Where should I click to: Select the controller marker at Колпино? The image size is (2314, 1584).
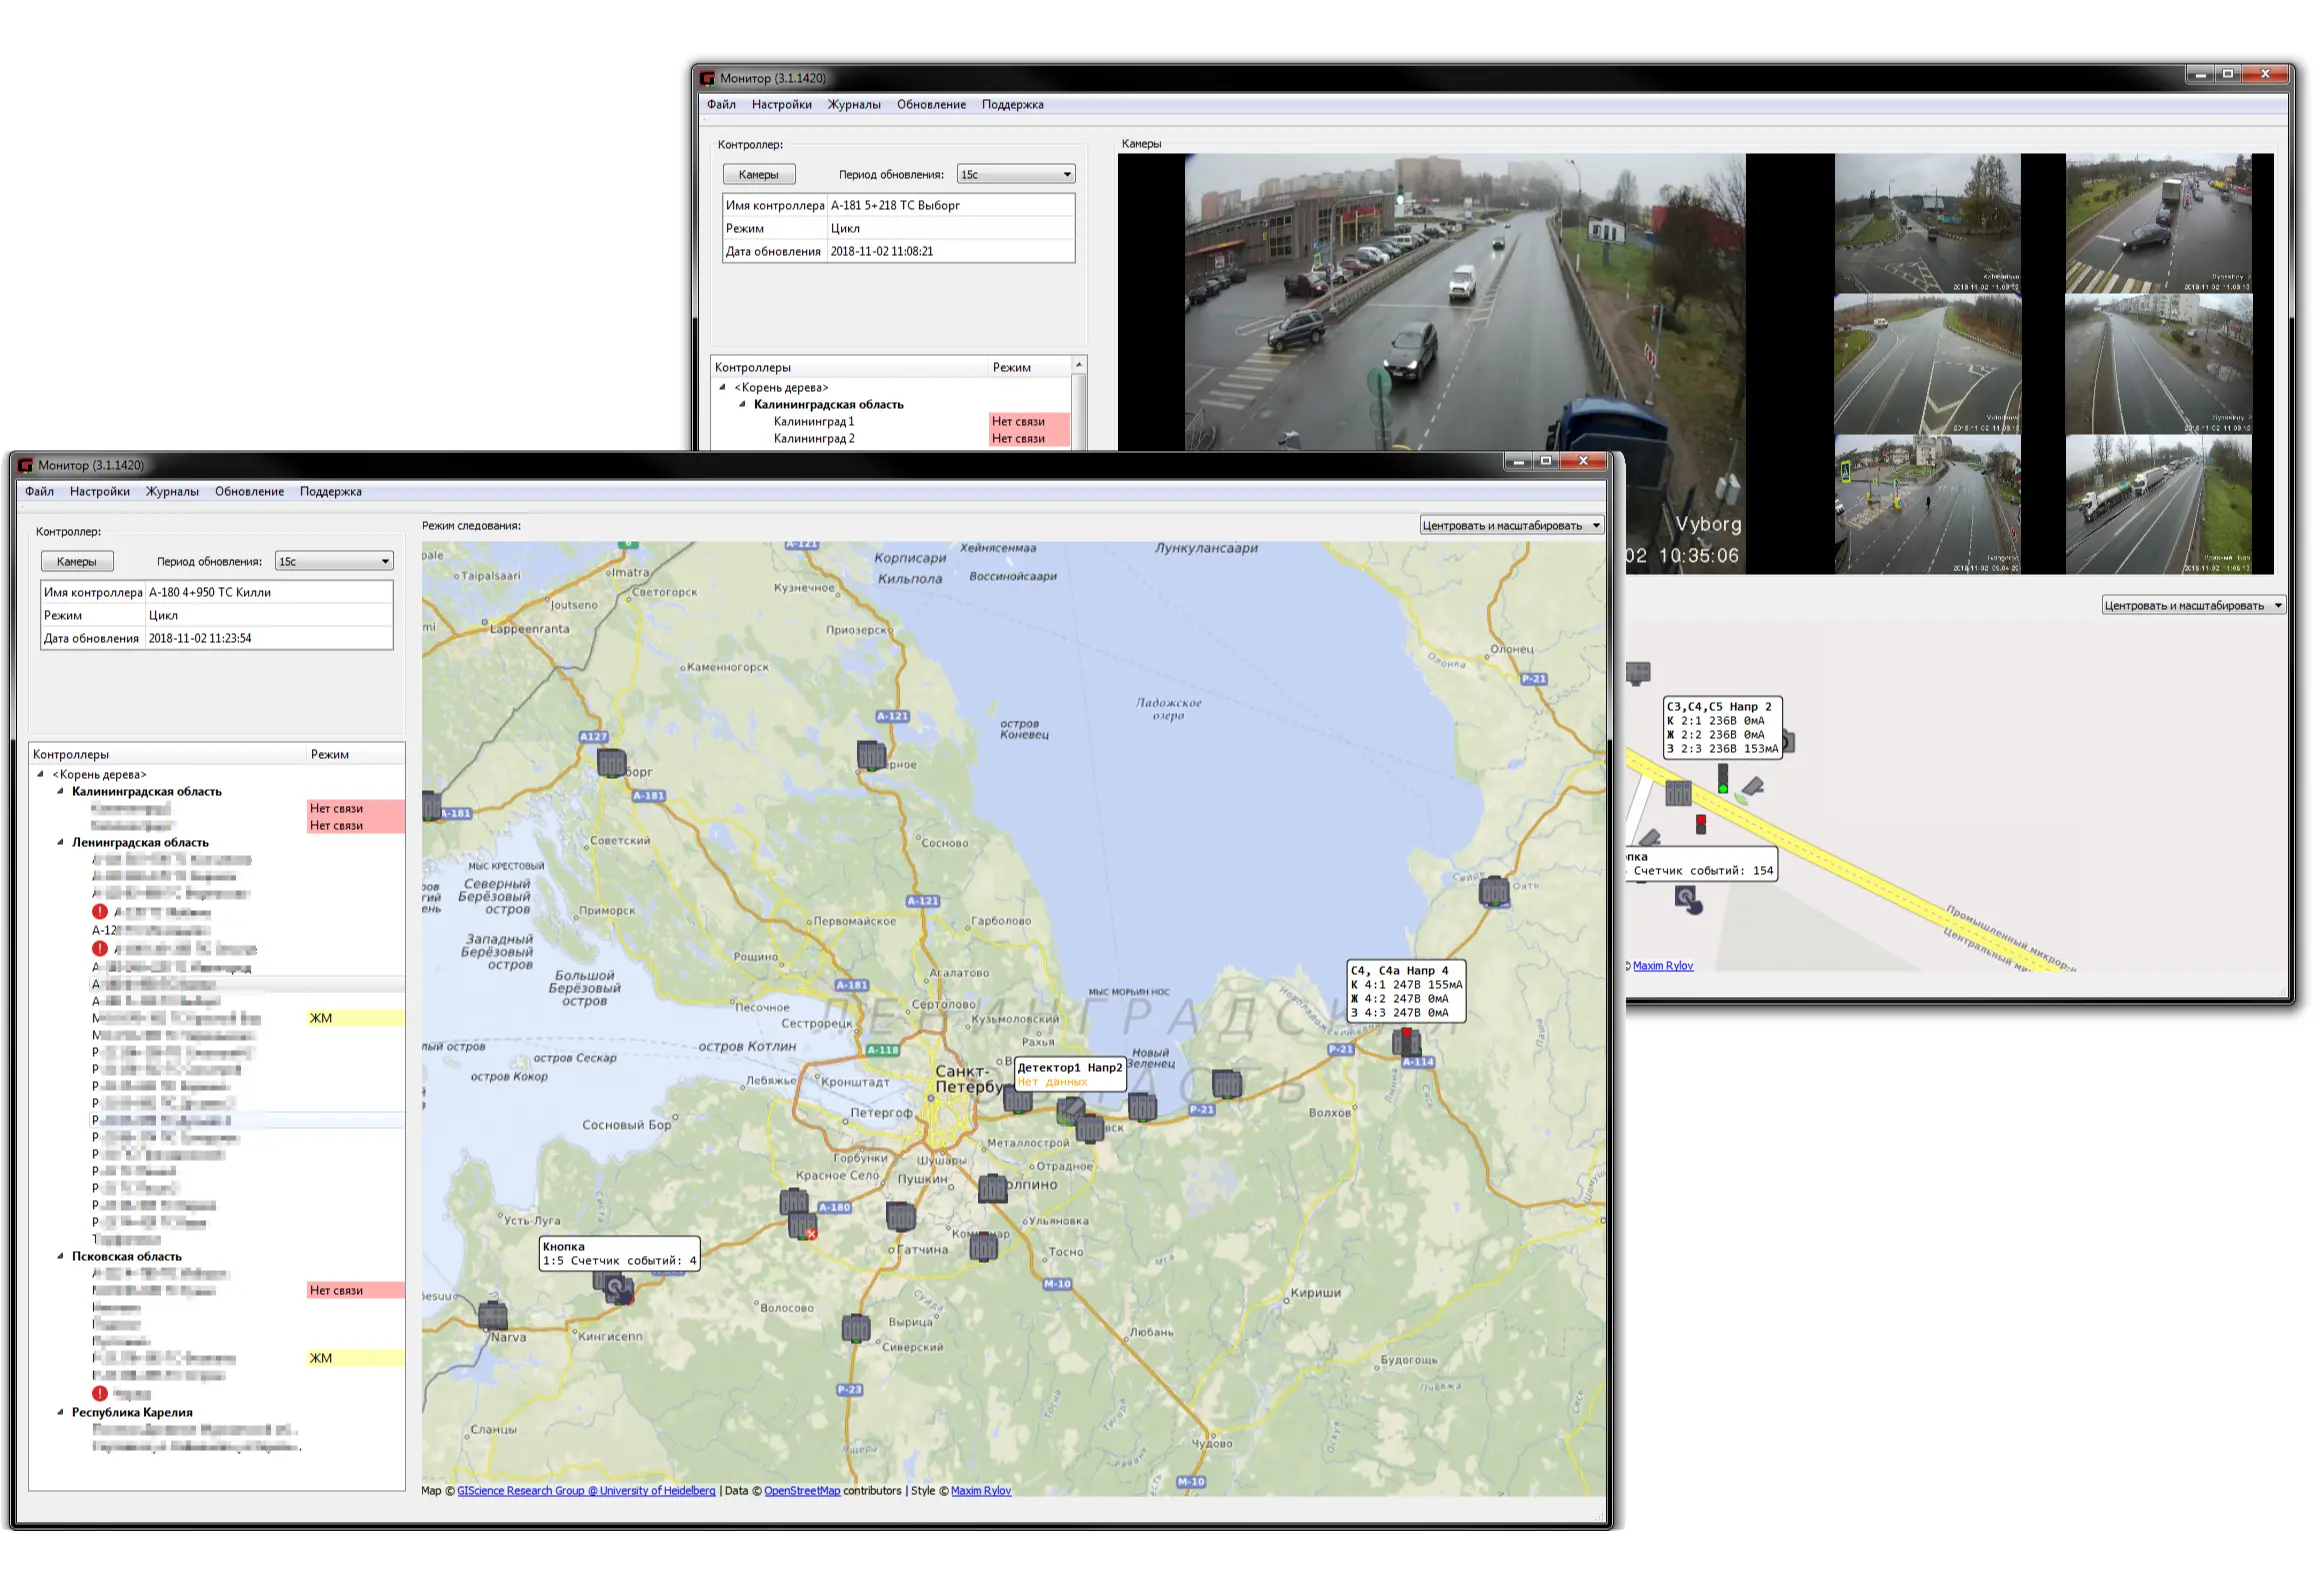(x=992, y=1188)
